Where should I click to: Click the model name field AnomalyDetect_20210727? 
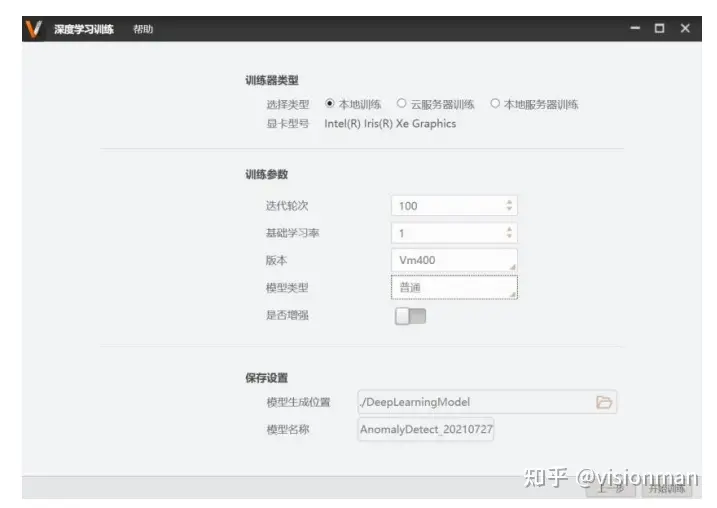point(426,429)
